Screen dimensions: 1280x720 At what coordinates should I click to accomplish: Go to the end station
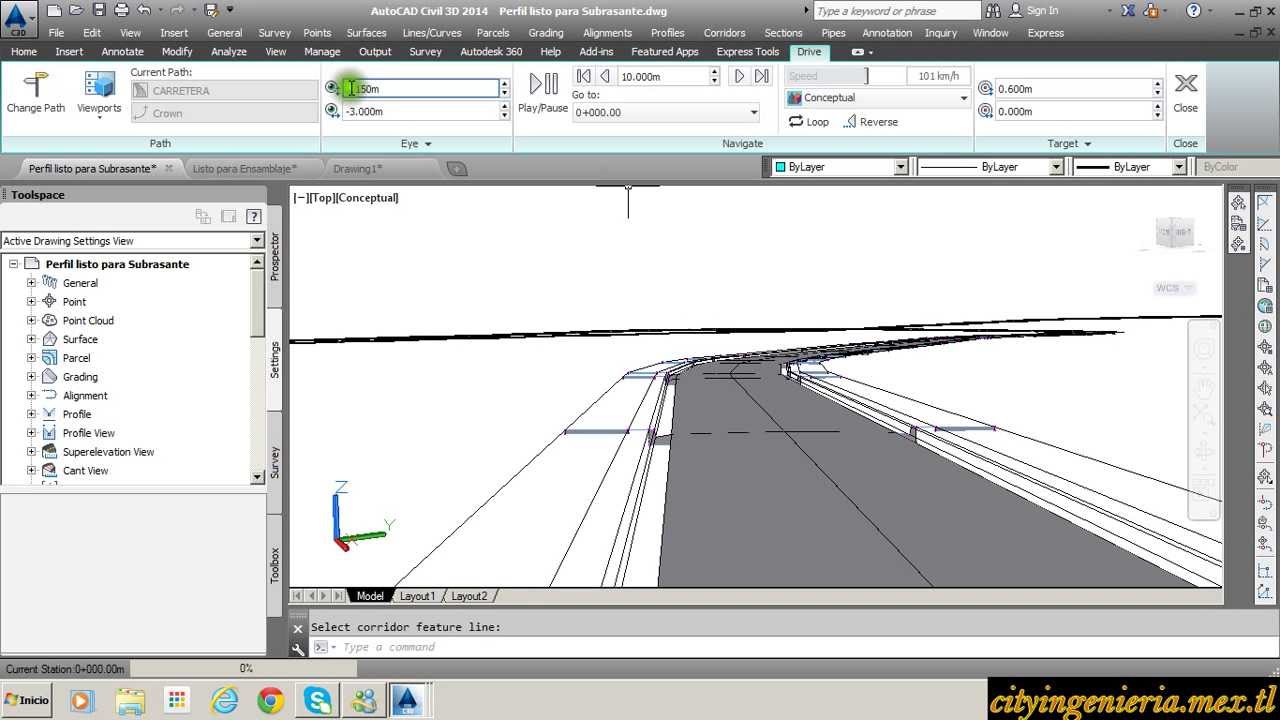click(x=761, y=76)
